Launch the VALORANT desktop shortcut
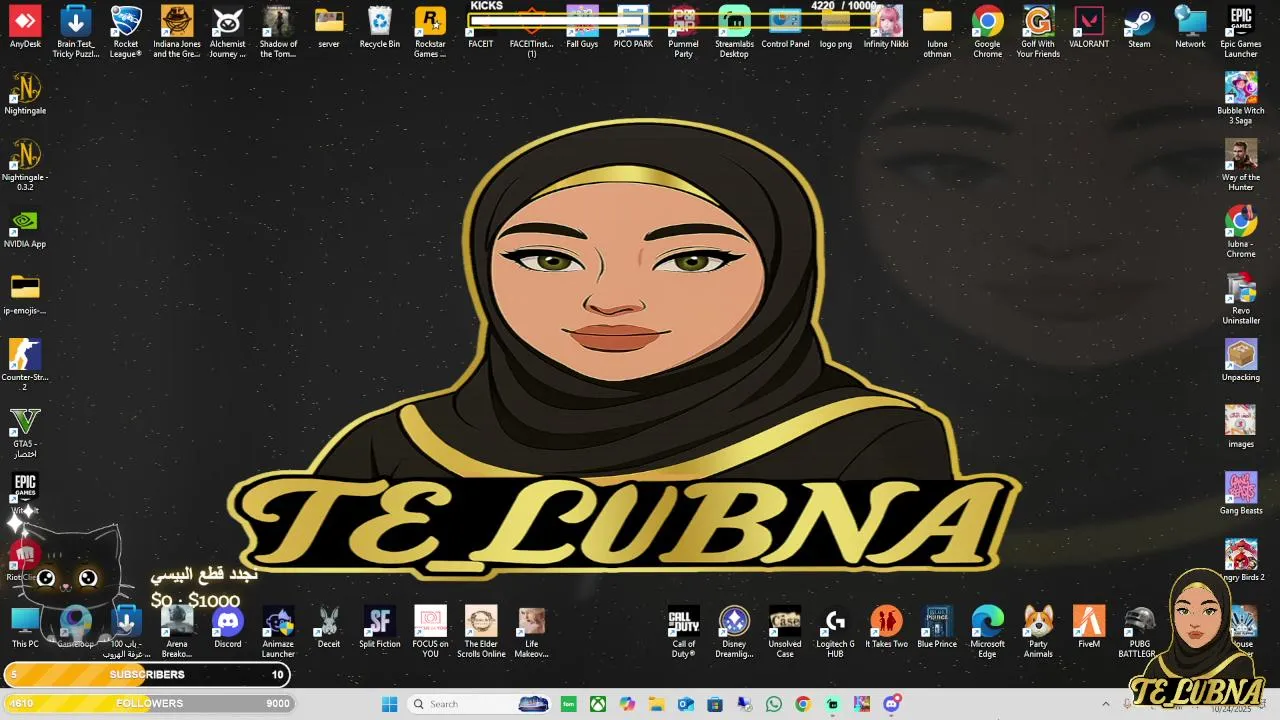Screen dimensions: 1280x720 click(1089, 28)
